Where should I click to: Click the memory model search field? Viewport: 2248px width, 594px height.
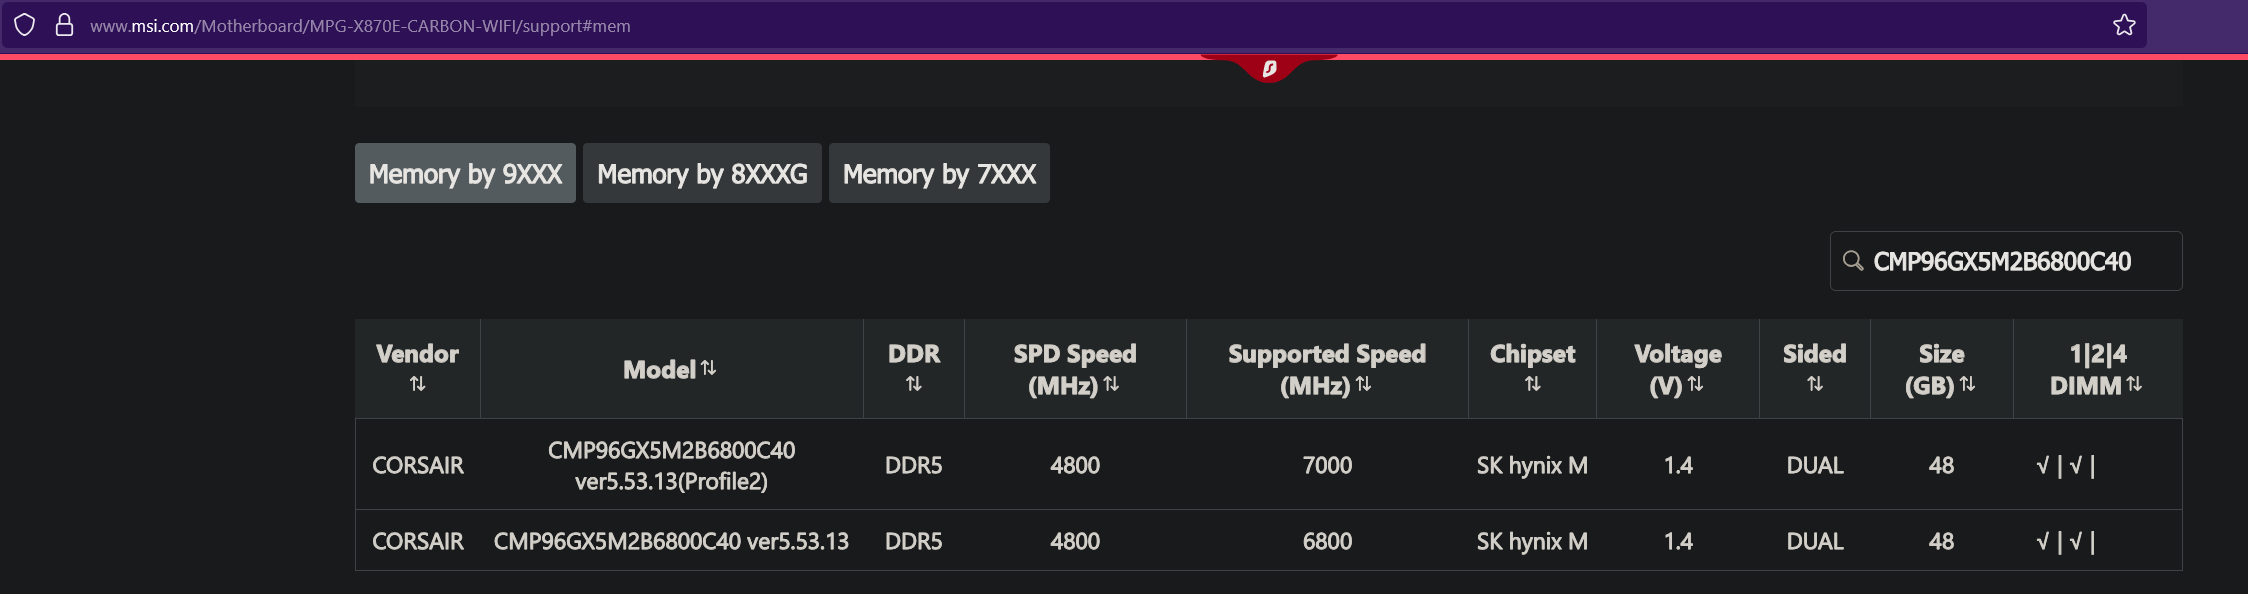(2006, 261)
